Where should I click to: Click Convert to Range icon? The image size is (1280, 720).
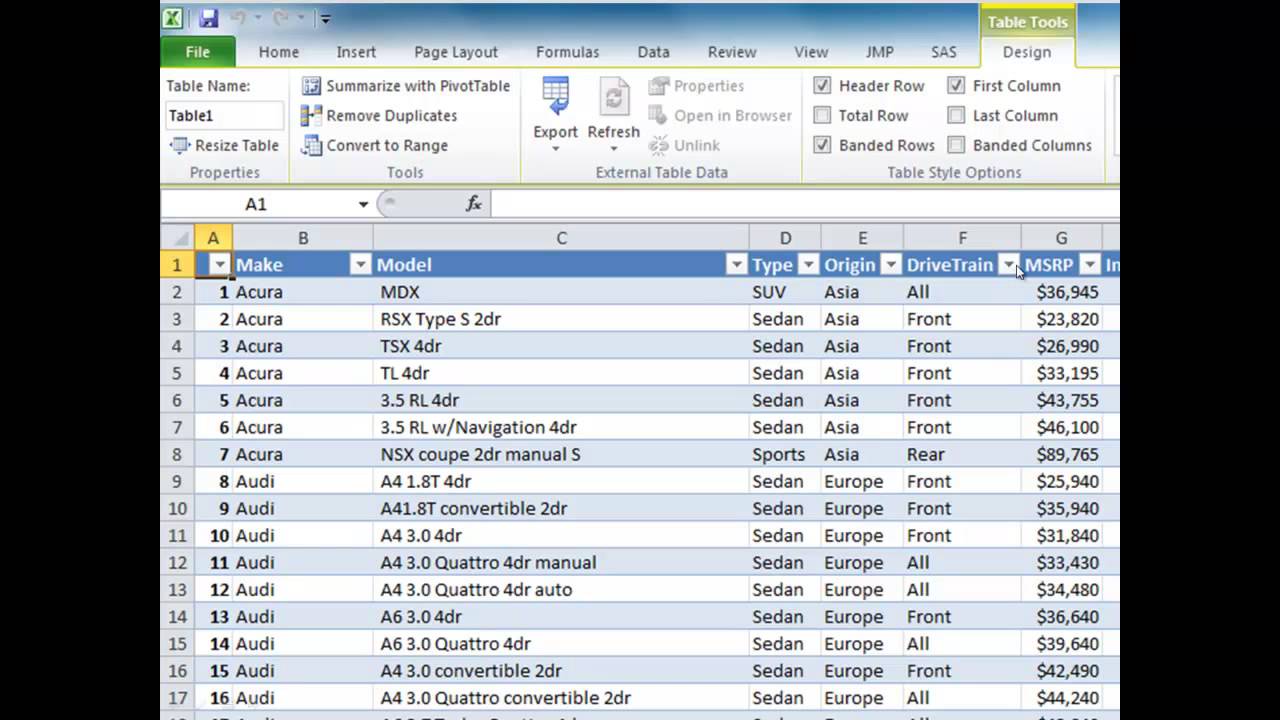312,146
